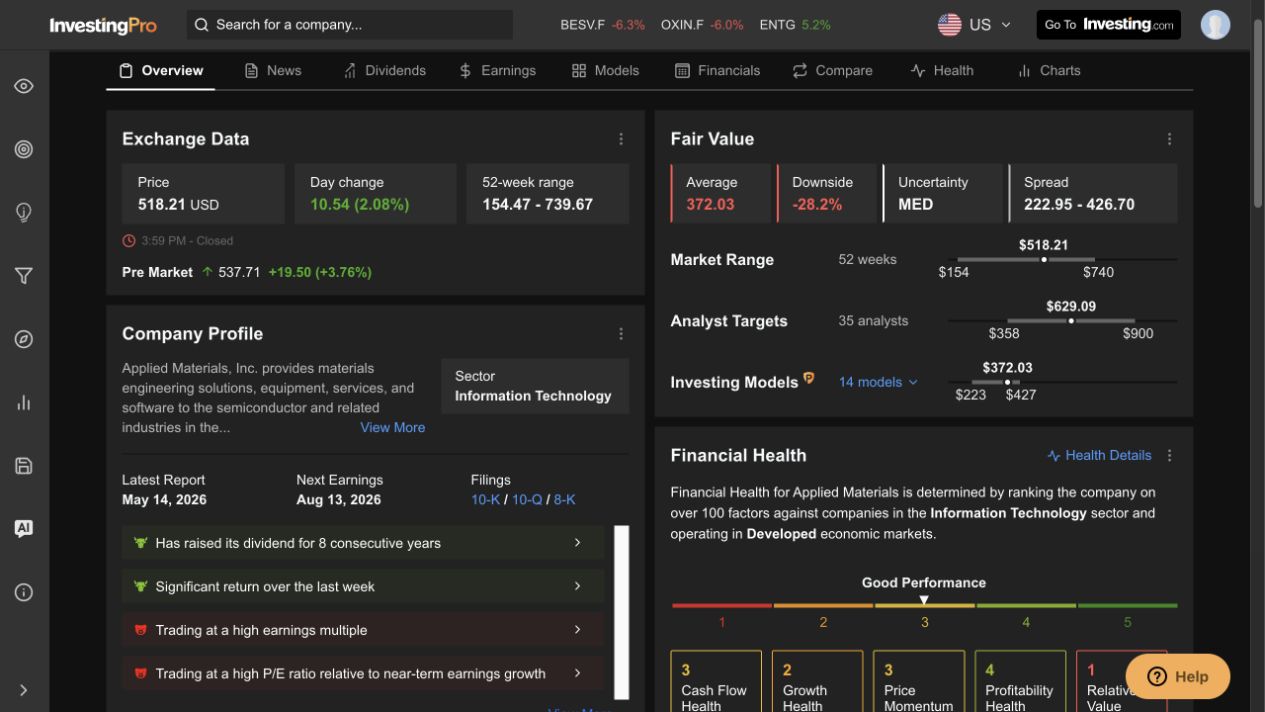
Task: Expand significant return last week tip
Action: [x=363, y=587]
